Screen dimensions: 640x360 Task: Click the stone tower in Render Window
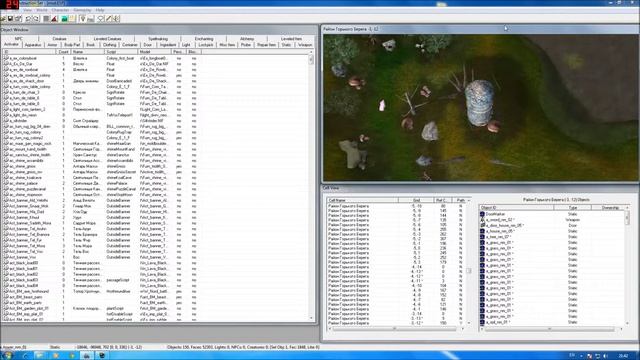(480, 102)
